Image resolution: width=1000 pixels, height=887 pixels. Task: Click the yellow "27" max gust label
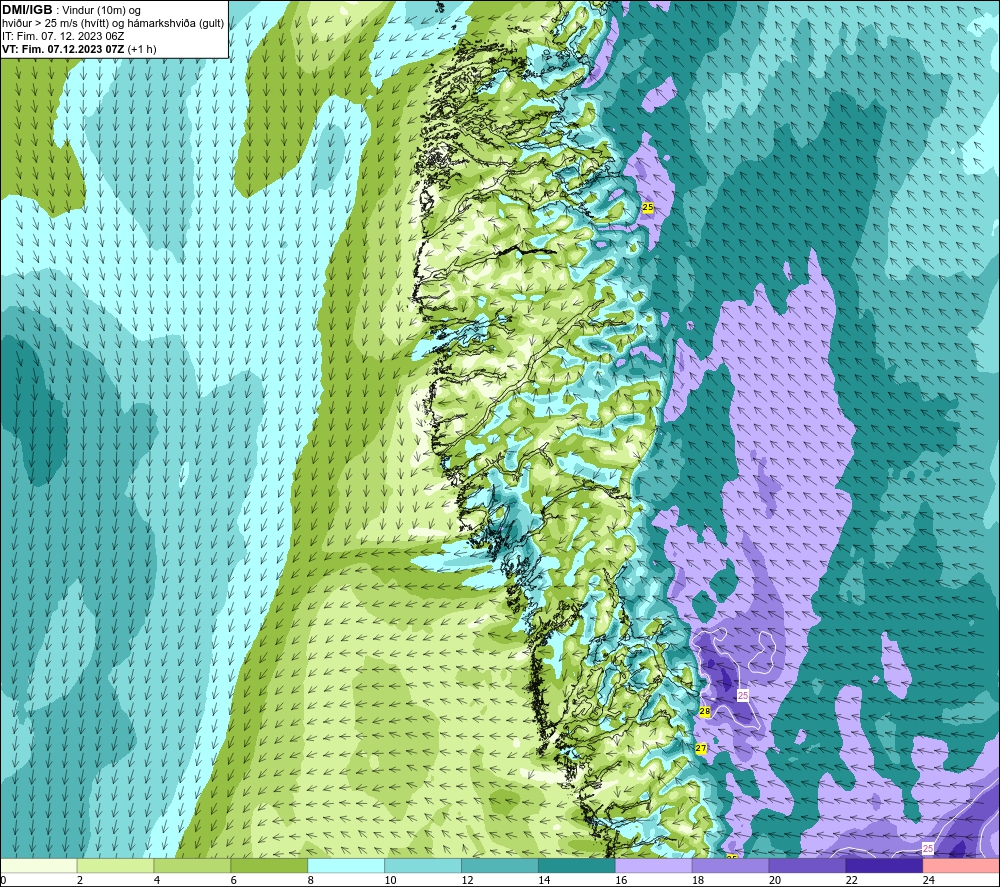701,749
